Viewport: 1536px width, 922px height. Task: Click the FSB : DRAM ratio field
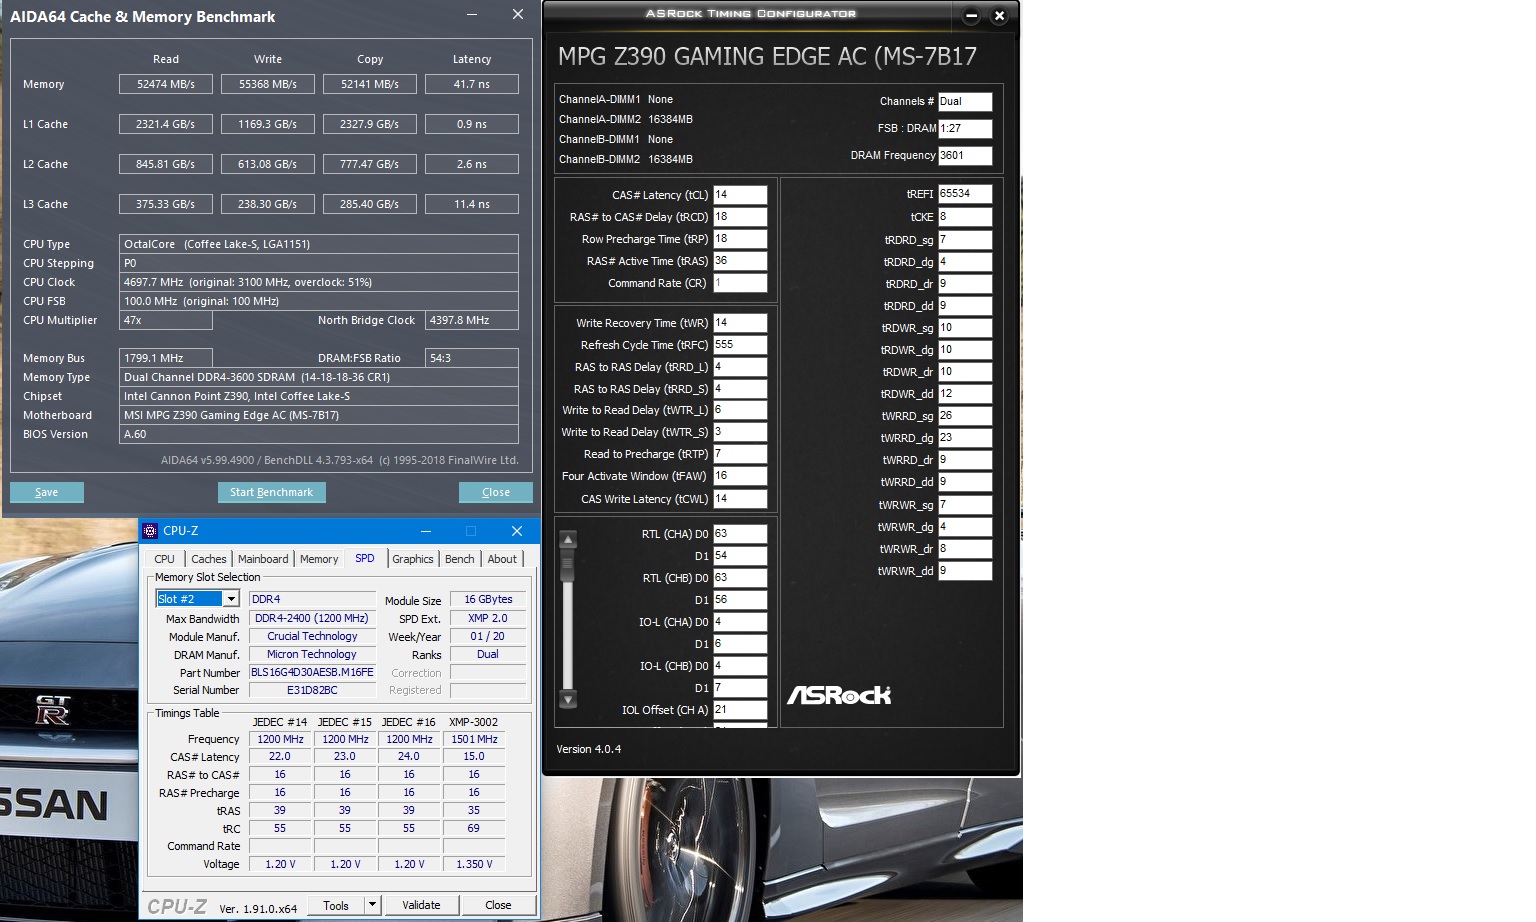pos(965,129)
